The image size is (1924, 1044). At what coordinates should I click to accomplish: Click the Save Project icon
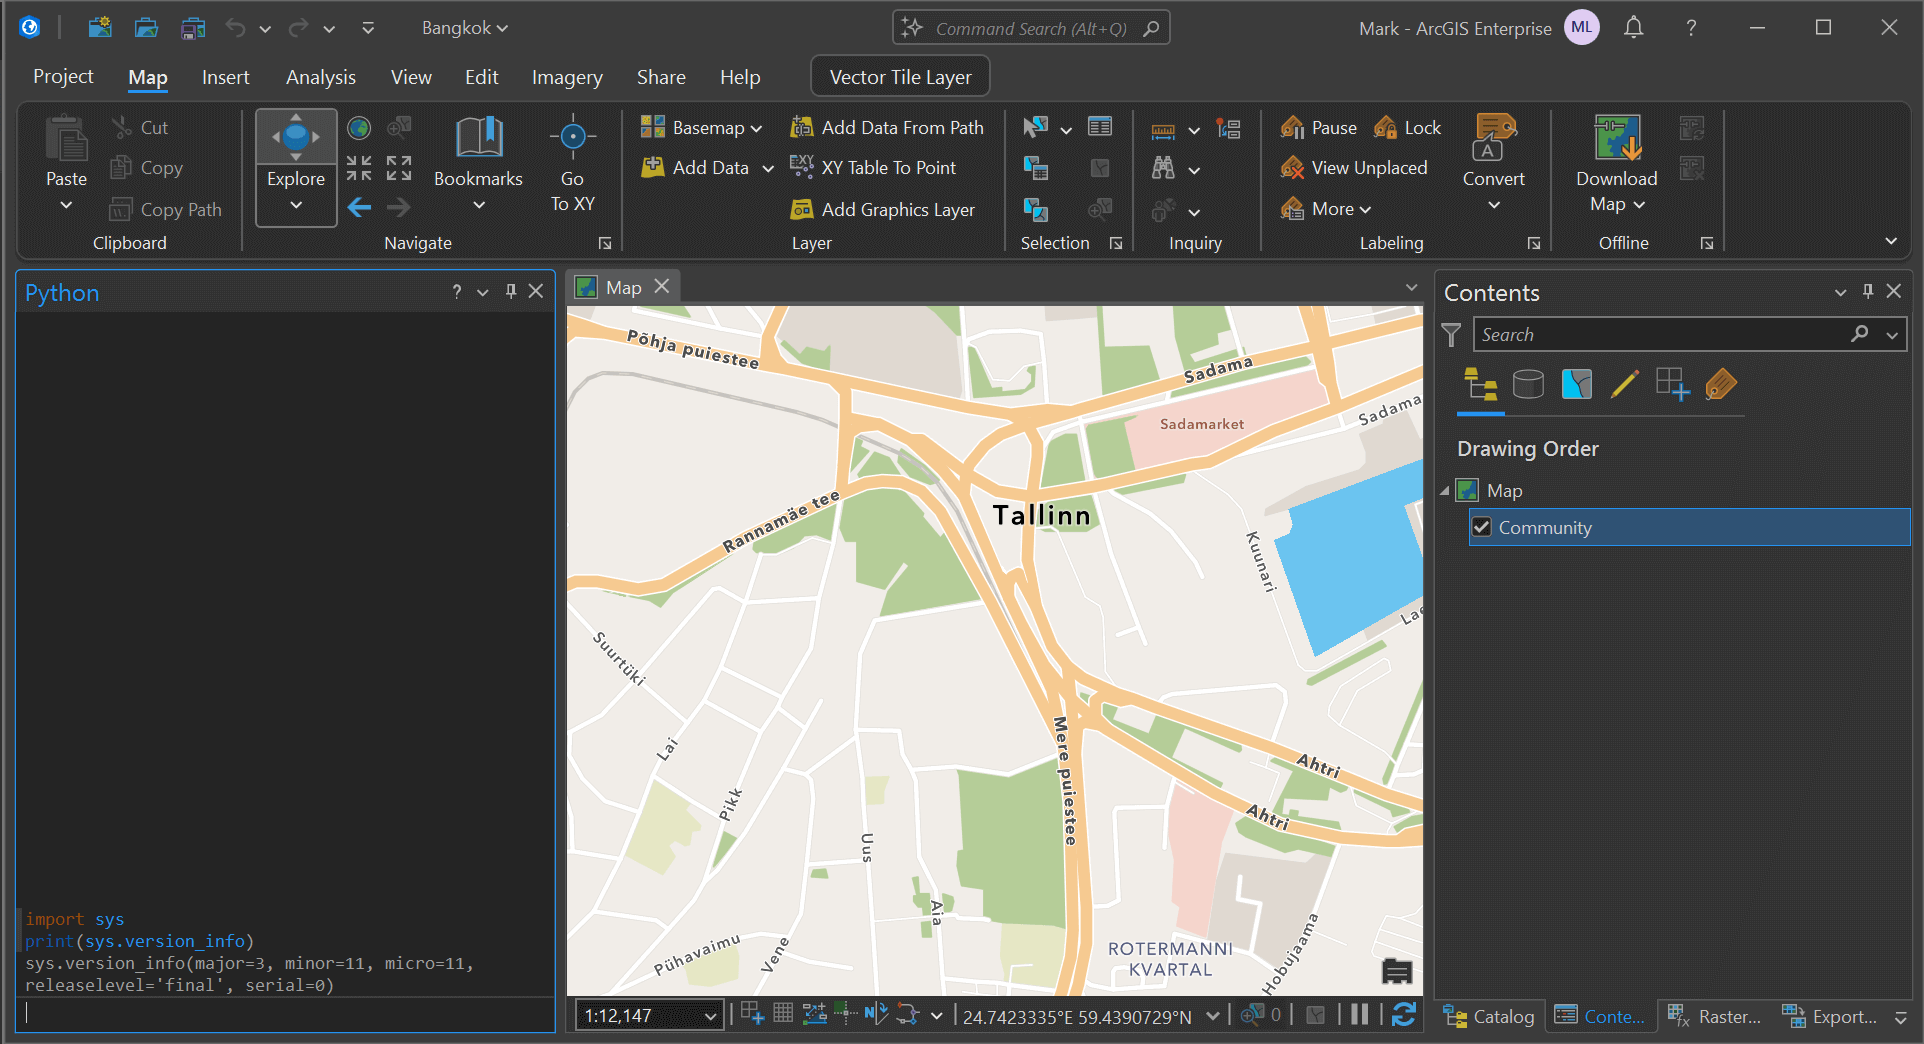click(x=193, y=28)
